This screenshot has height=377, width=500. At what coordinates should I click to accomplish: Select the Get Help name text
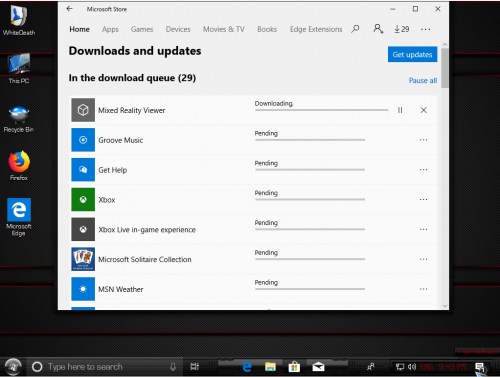point(113,170)
